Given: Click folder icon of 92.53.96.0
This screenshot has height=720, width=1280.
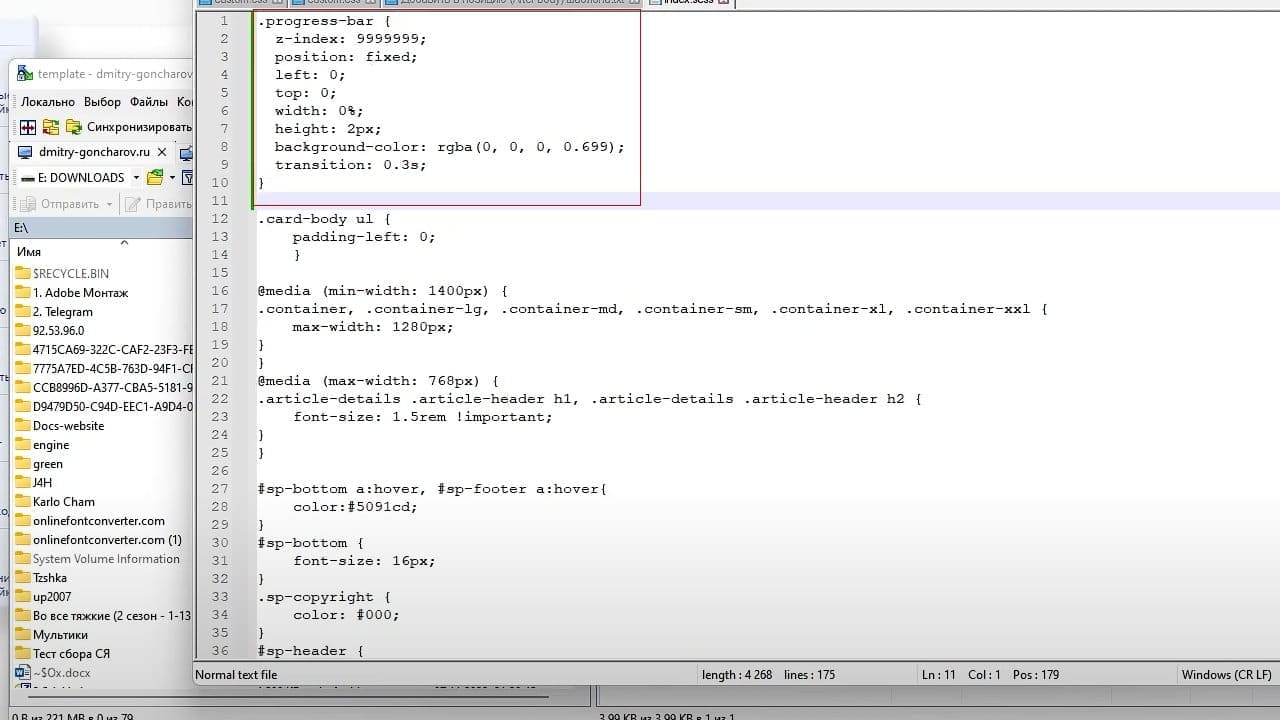Looking at the screenshot, I should click(x=23, y=330).
